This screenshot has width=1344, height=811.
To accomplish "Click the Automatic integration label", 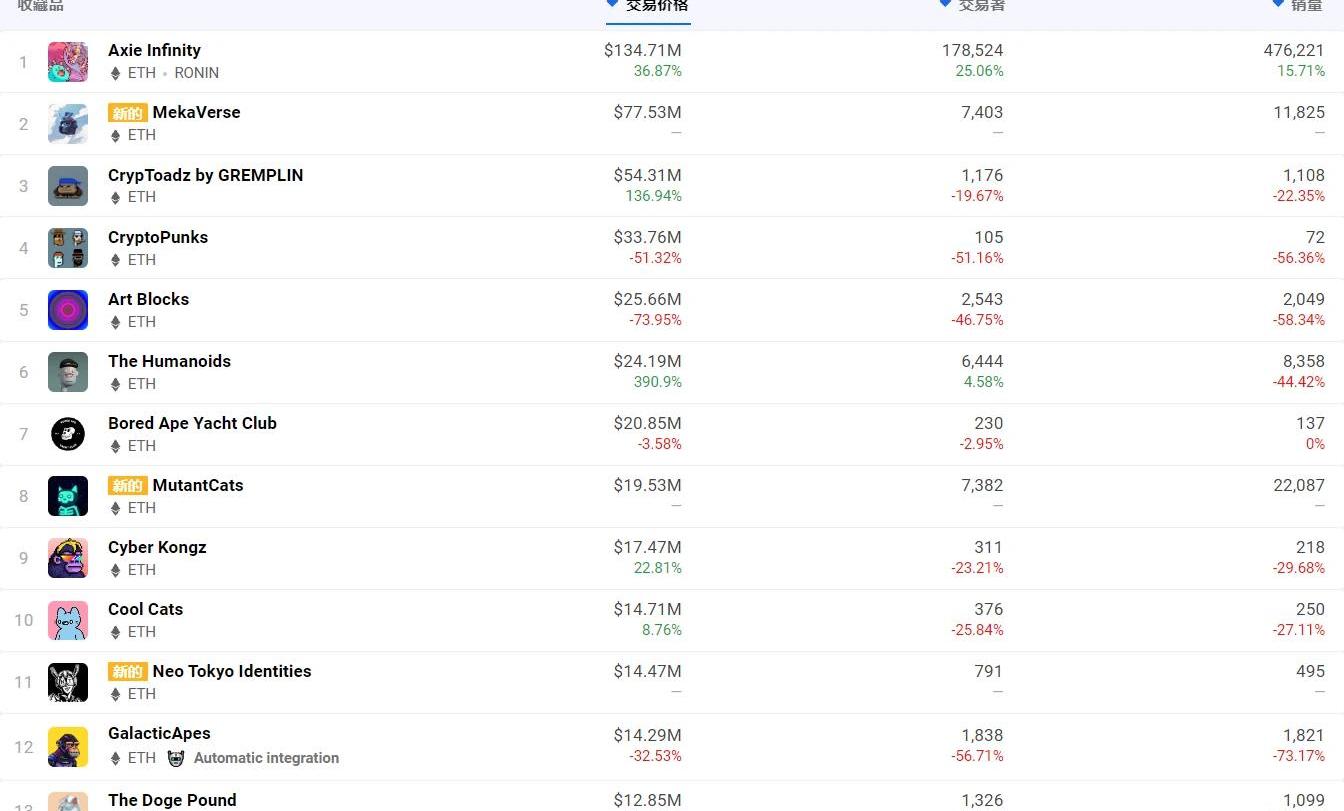I will tap(266, 758).
